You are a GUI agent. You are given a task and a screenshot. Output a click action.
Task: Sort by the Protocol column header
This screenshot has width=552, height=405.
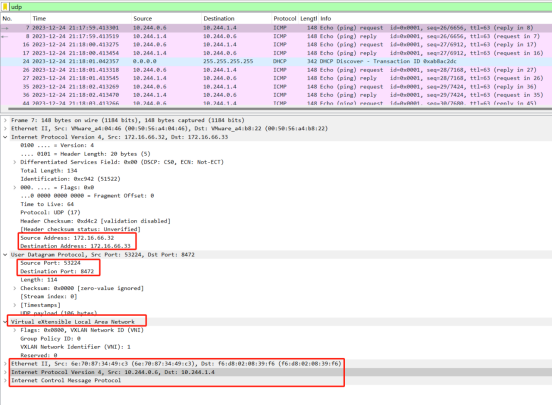click(x=284, y=19)
